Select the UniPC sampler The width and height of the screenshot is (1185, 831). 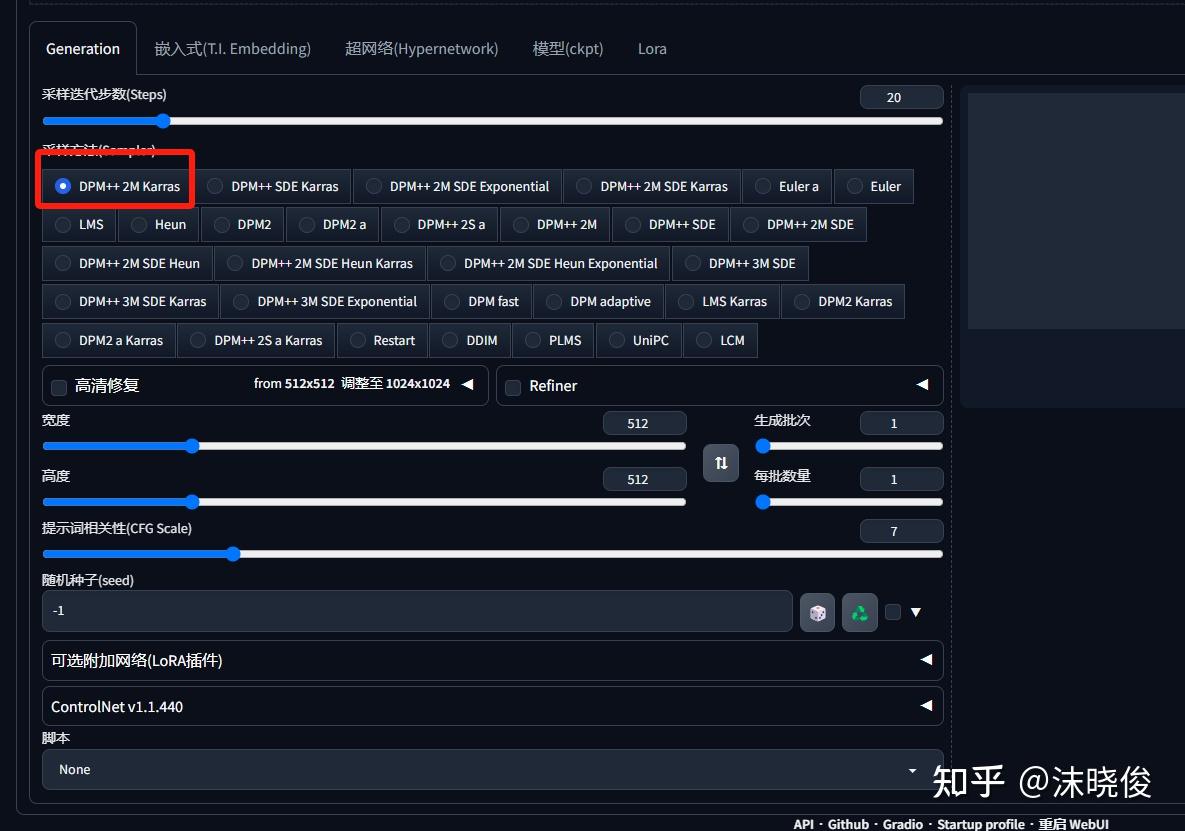(638, 340)
